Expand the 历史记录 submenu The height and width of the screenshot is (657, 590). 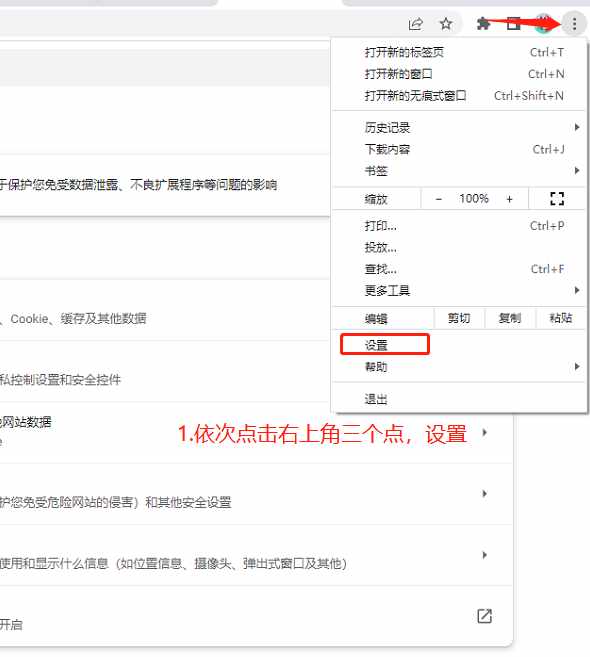pyautogui.click(x=460, y=127)
